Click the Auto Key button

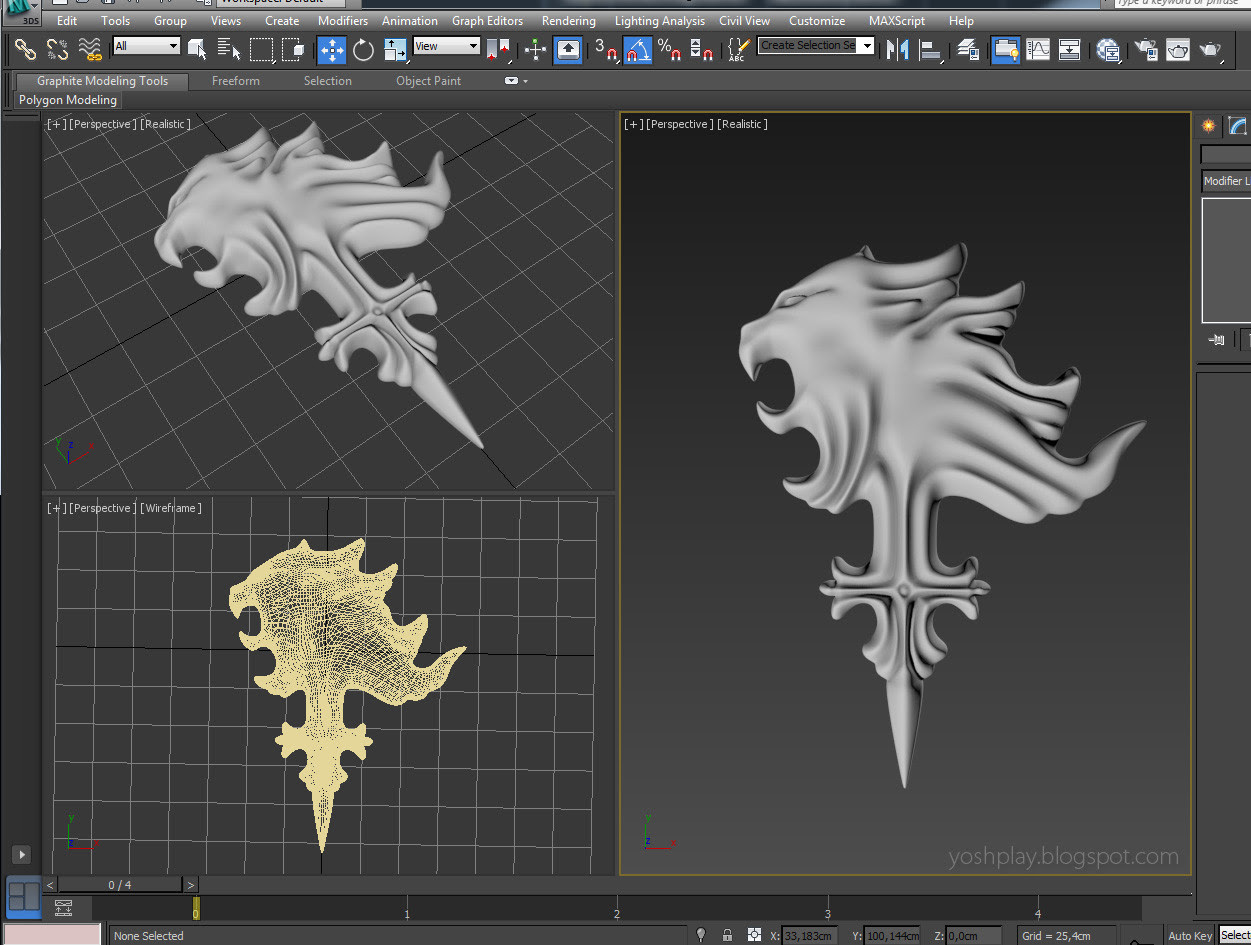tap(1189, 936)
